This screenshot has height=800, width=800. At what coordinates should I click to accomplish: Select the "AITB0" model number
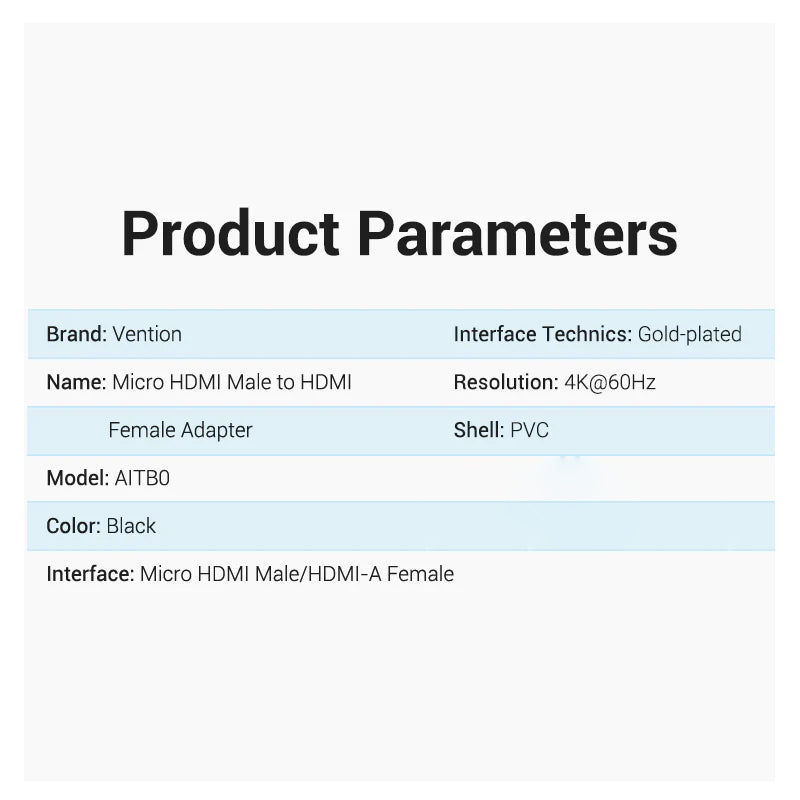[142, 478]
